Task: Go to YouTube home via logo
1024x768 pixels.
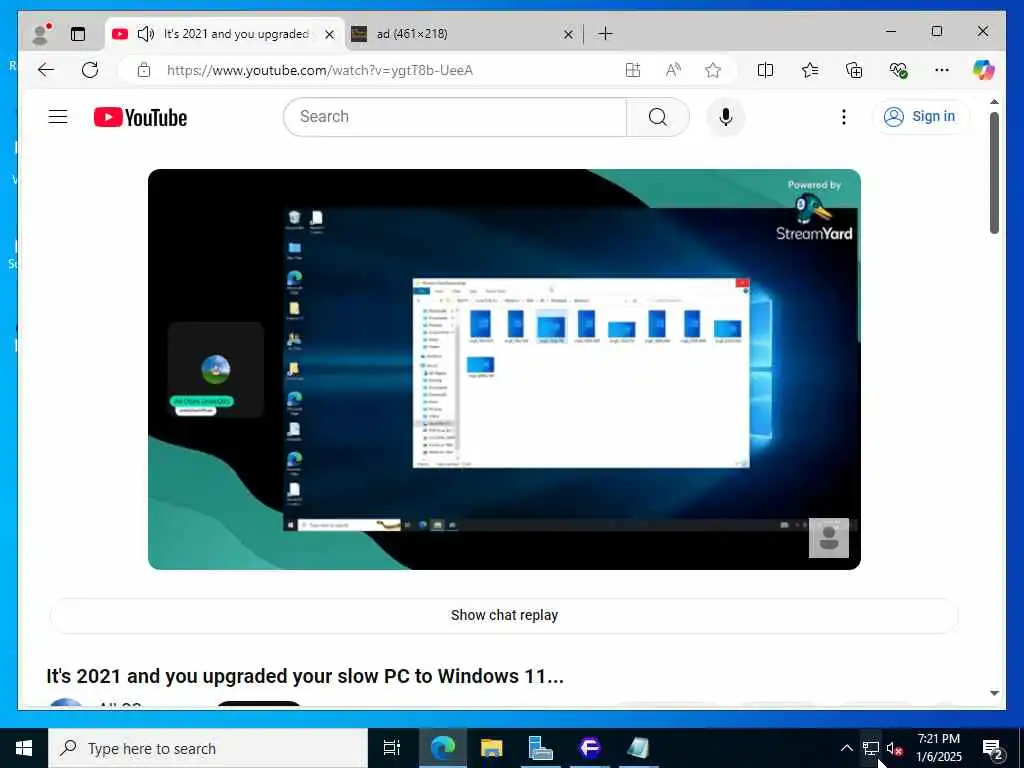Action: (x=140, y=118)
